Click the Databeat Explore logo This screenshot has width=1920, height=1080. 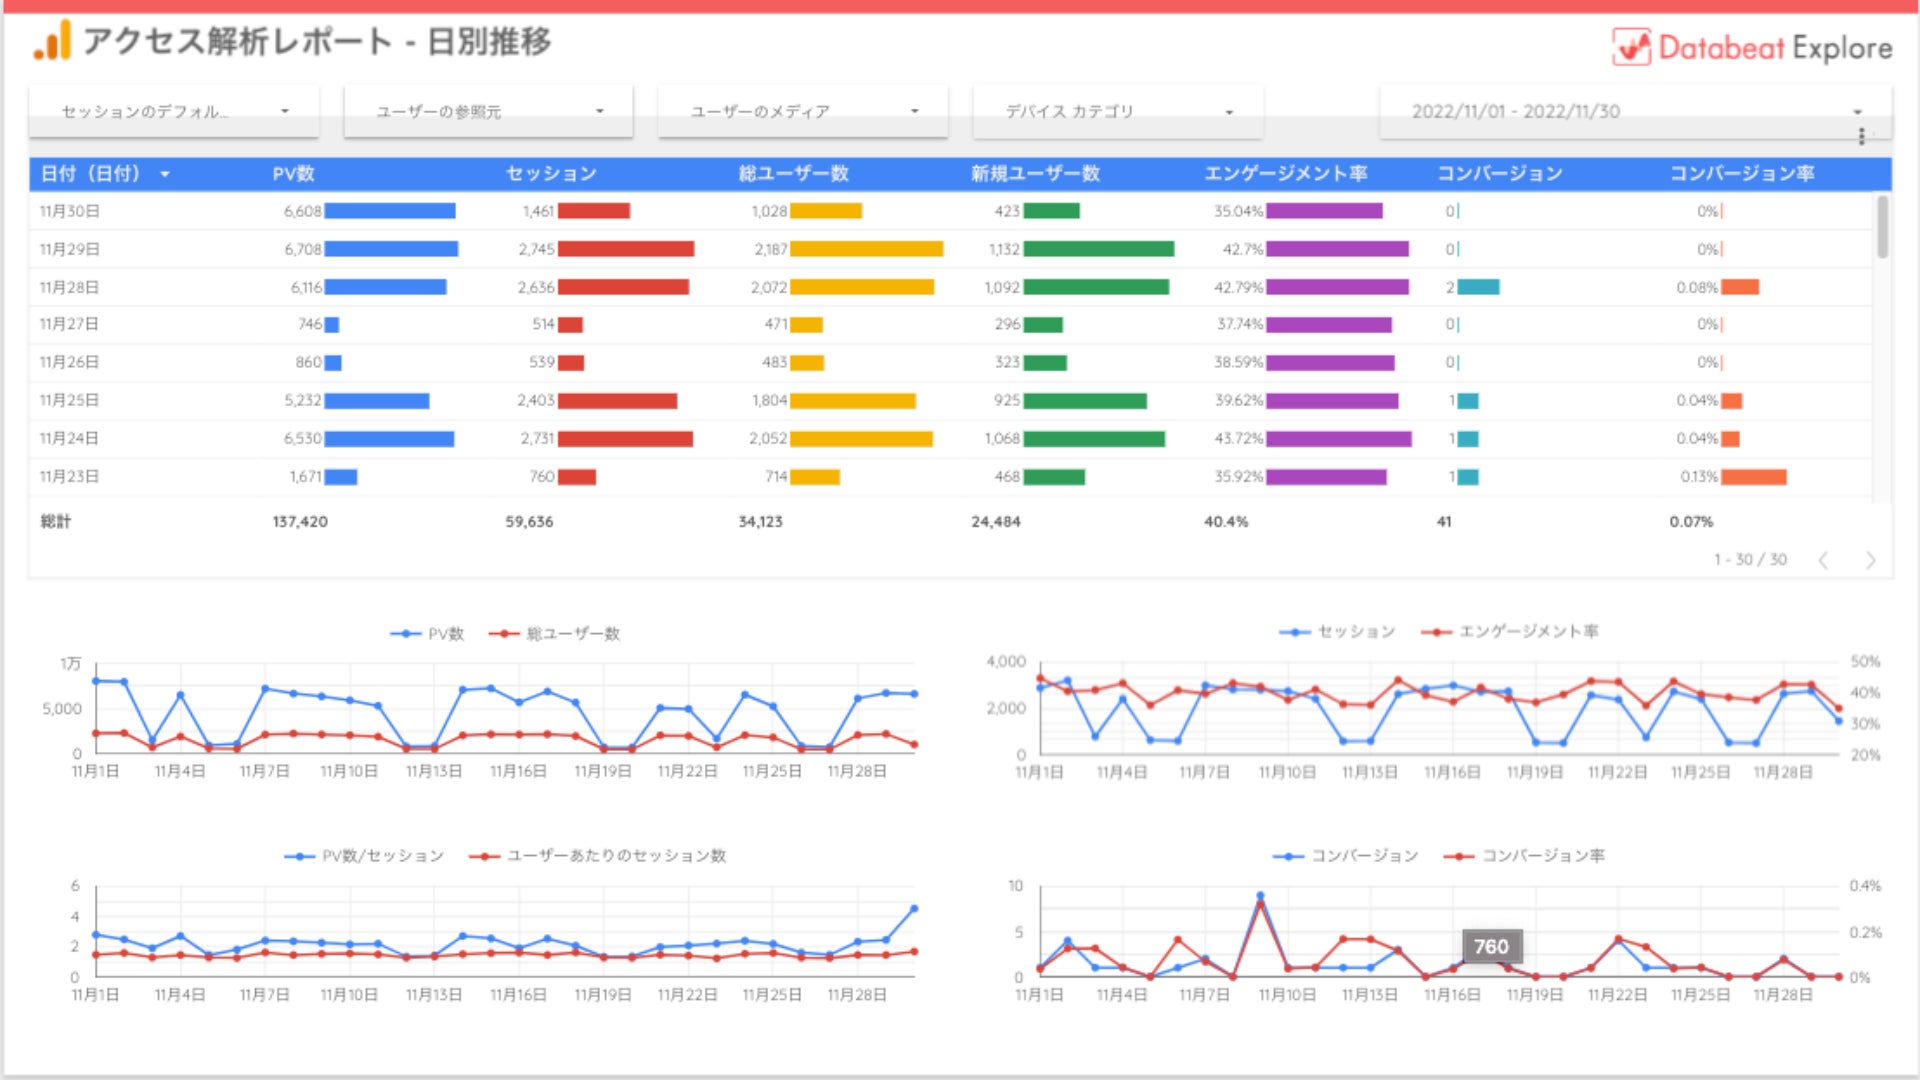pos(1751,47)
